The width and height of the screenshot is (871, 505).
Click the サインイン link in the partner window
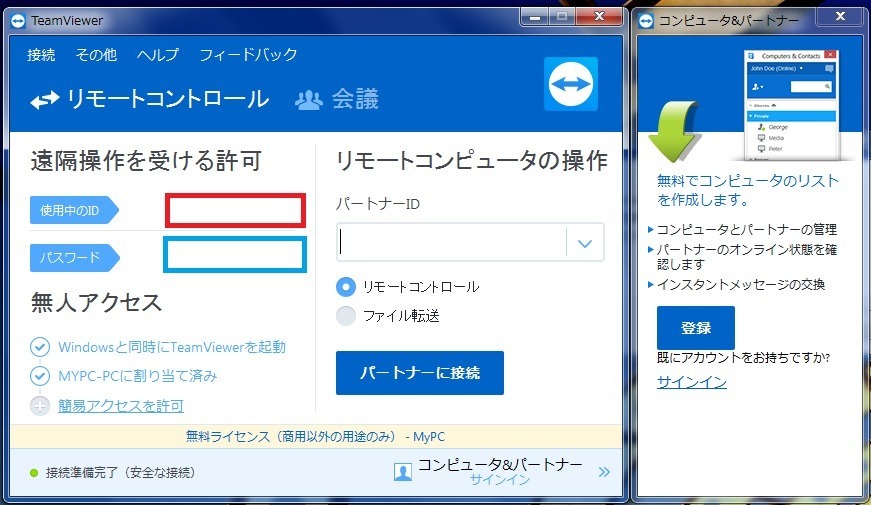[692, 382]
